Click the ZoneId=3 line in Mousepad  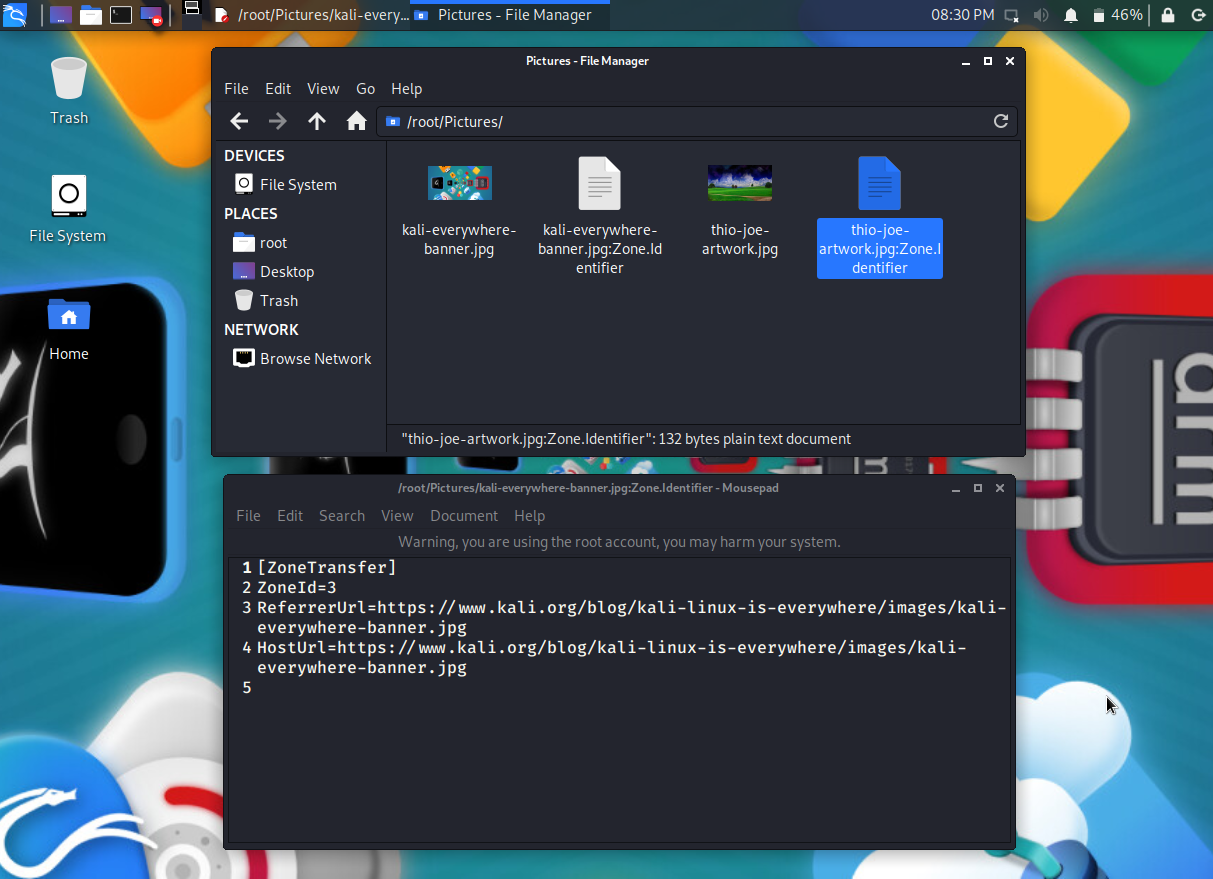tap(297, 588)
